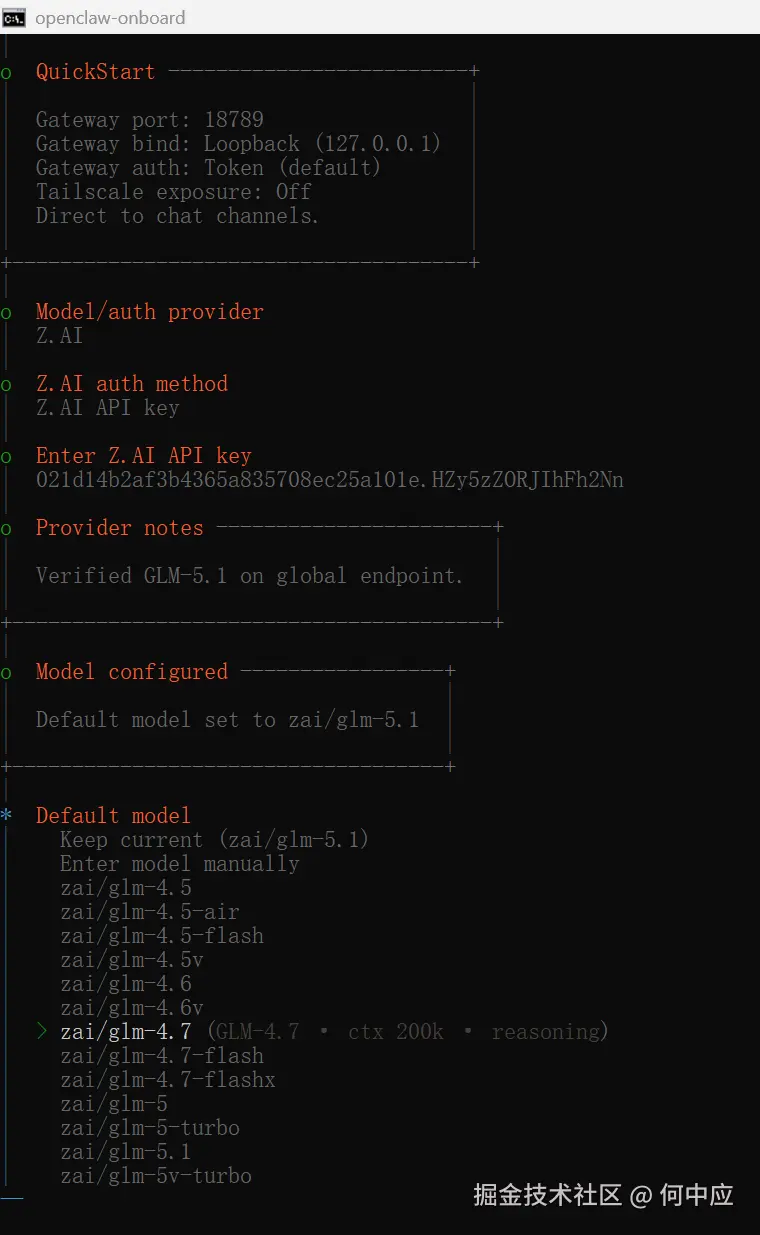Choose Enter model manually option
This screenshot has width=760, height=1235.
179,864
